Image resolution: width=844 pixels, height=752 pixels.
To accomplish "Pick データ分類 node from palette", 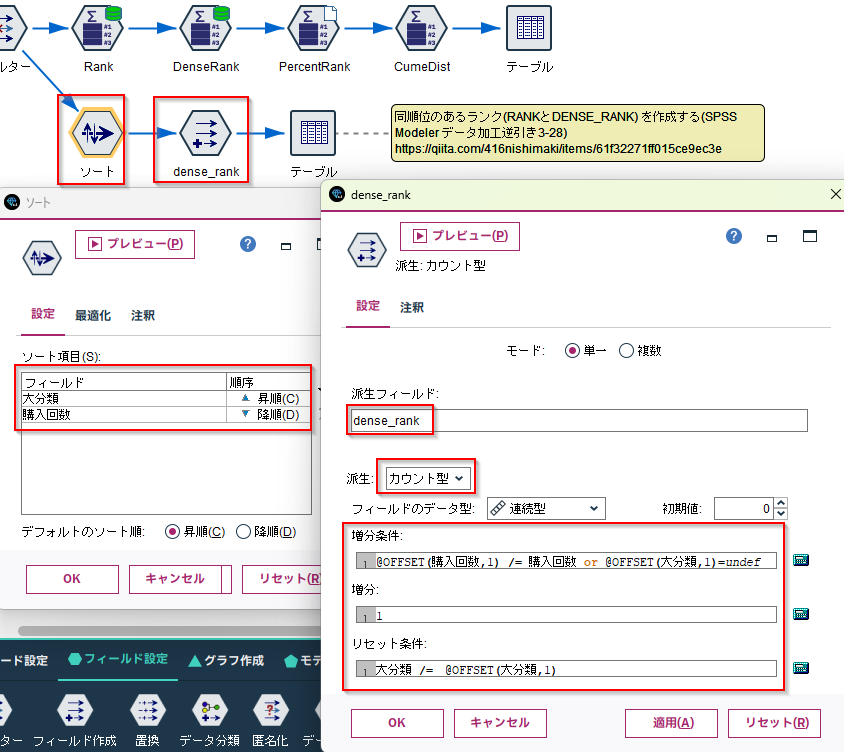I will point(210,711).
